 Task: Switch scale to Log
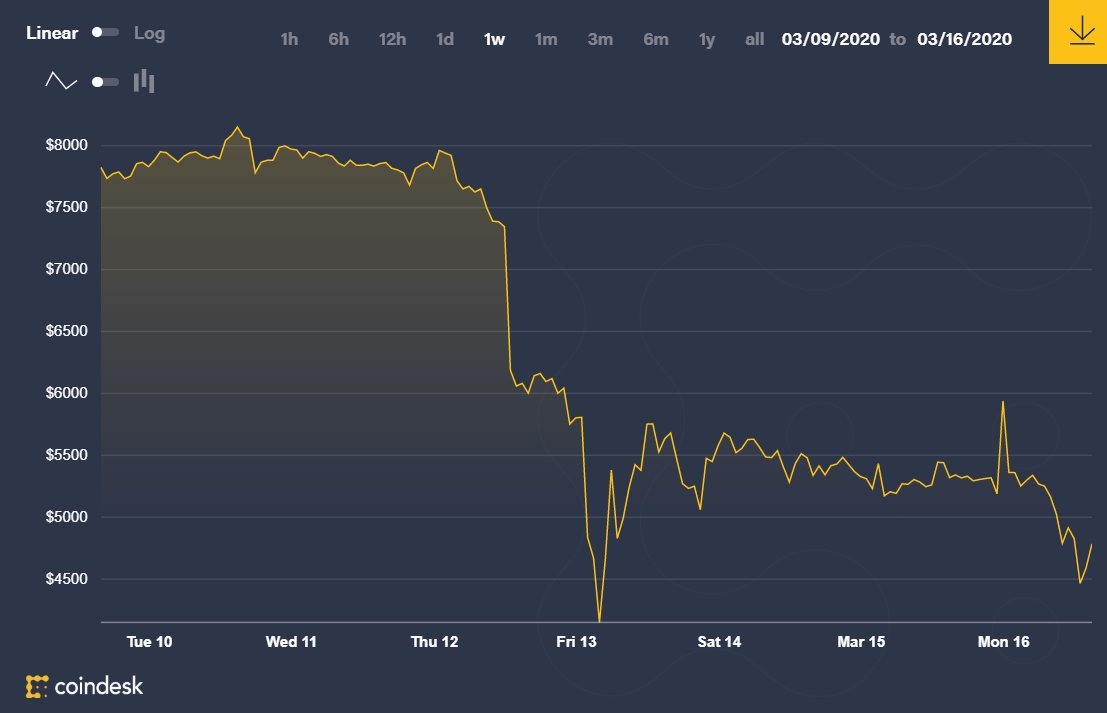point(150,33)
